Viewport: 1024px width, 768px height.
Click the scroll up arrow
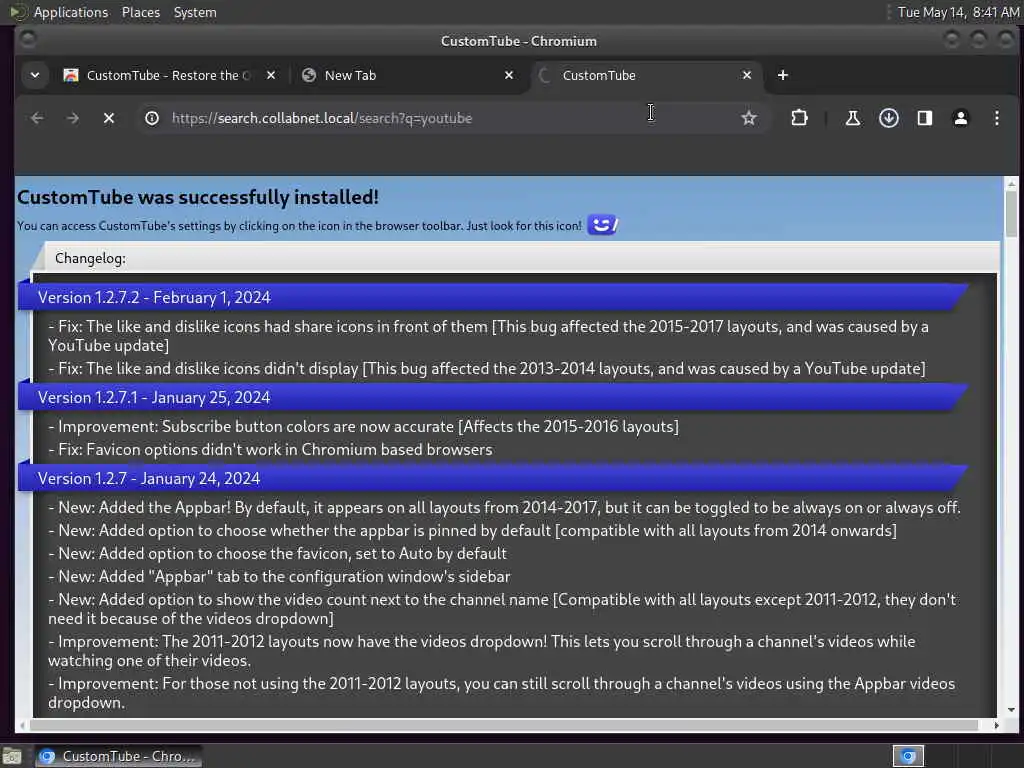1011,184
